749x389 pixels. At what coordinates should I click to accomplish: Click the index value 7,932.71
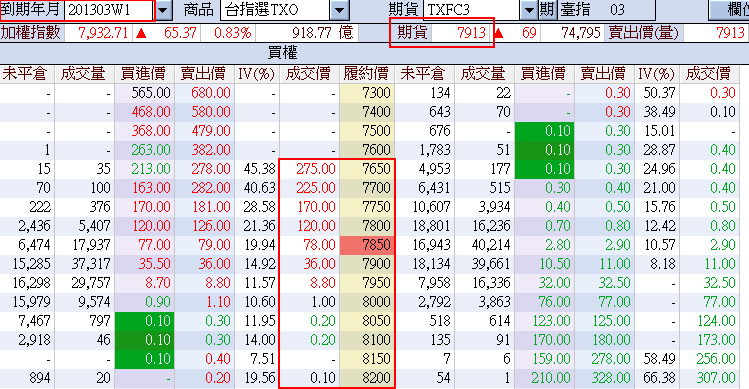(103, 32)
